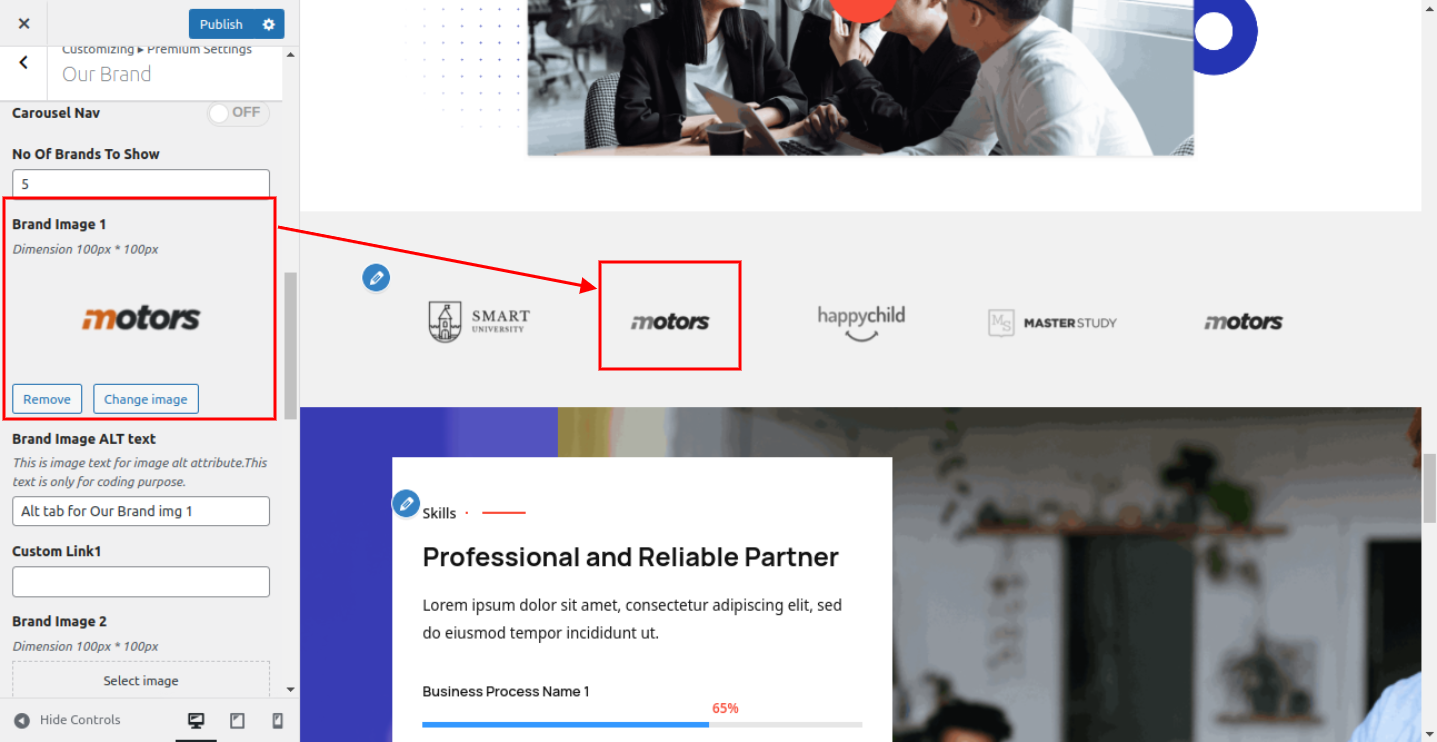
Task: Click the sidebar scroll down arrow
Action: (x=290, y=689)
